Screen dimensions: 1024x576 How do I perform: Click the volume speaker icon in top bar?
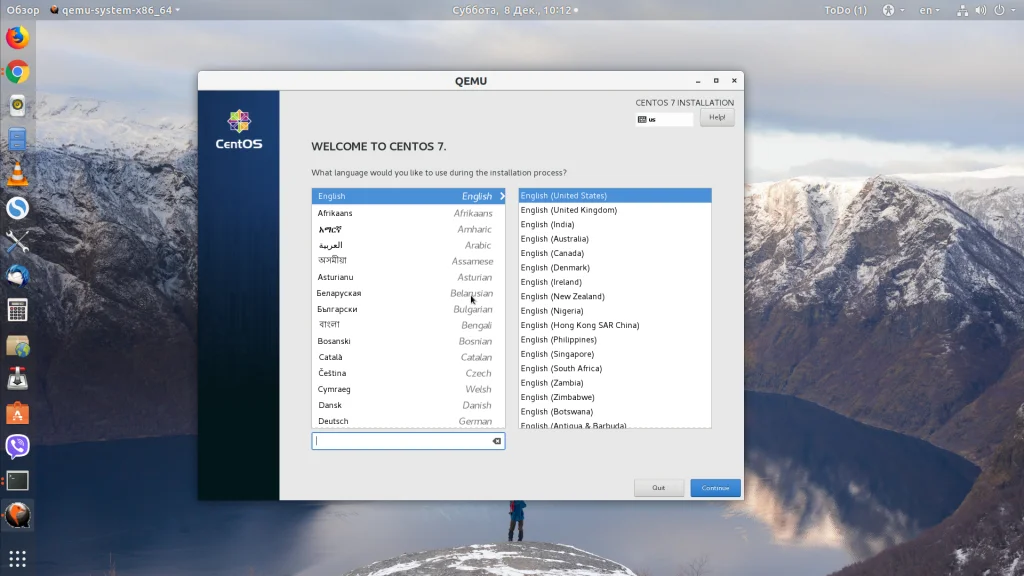click(x=981, y=10)
